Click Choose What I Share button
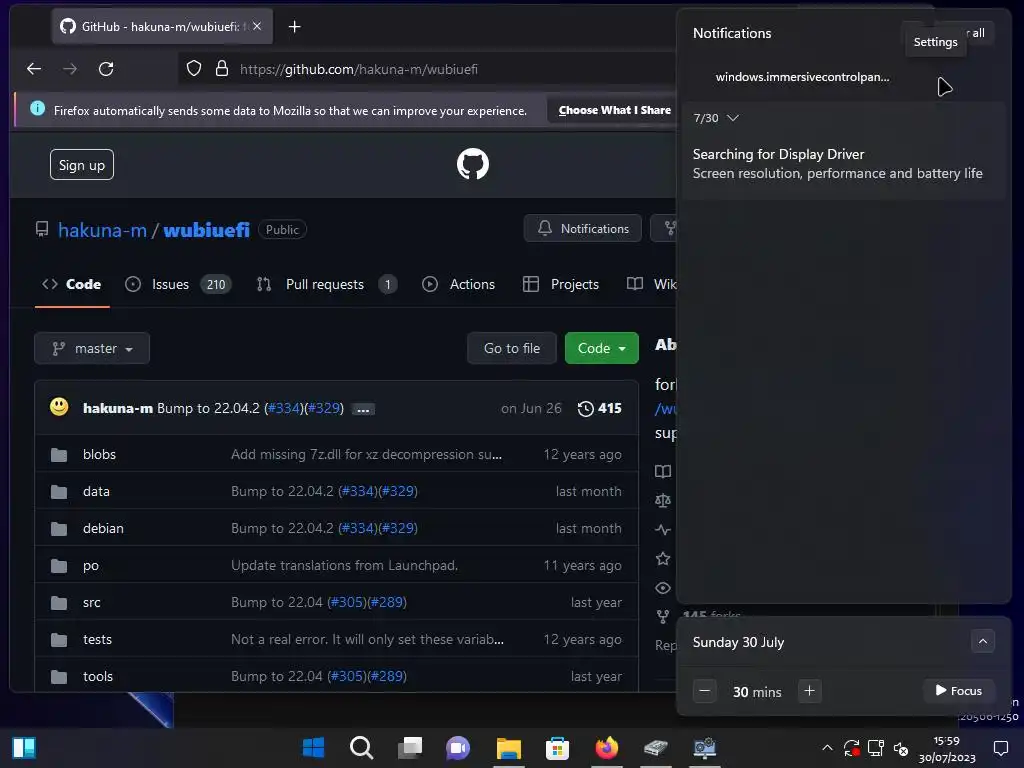Viewport: 1024px width, 768px height. 614,110
